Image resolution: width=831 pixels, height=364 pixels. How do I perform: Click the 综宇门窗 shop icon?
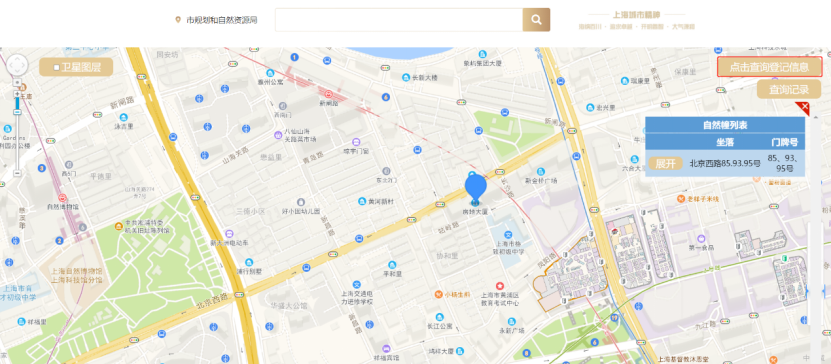[x=356, y=142]
